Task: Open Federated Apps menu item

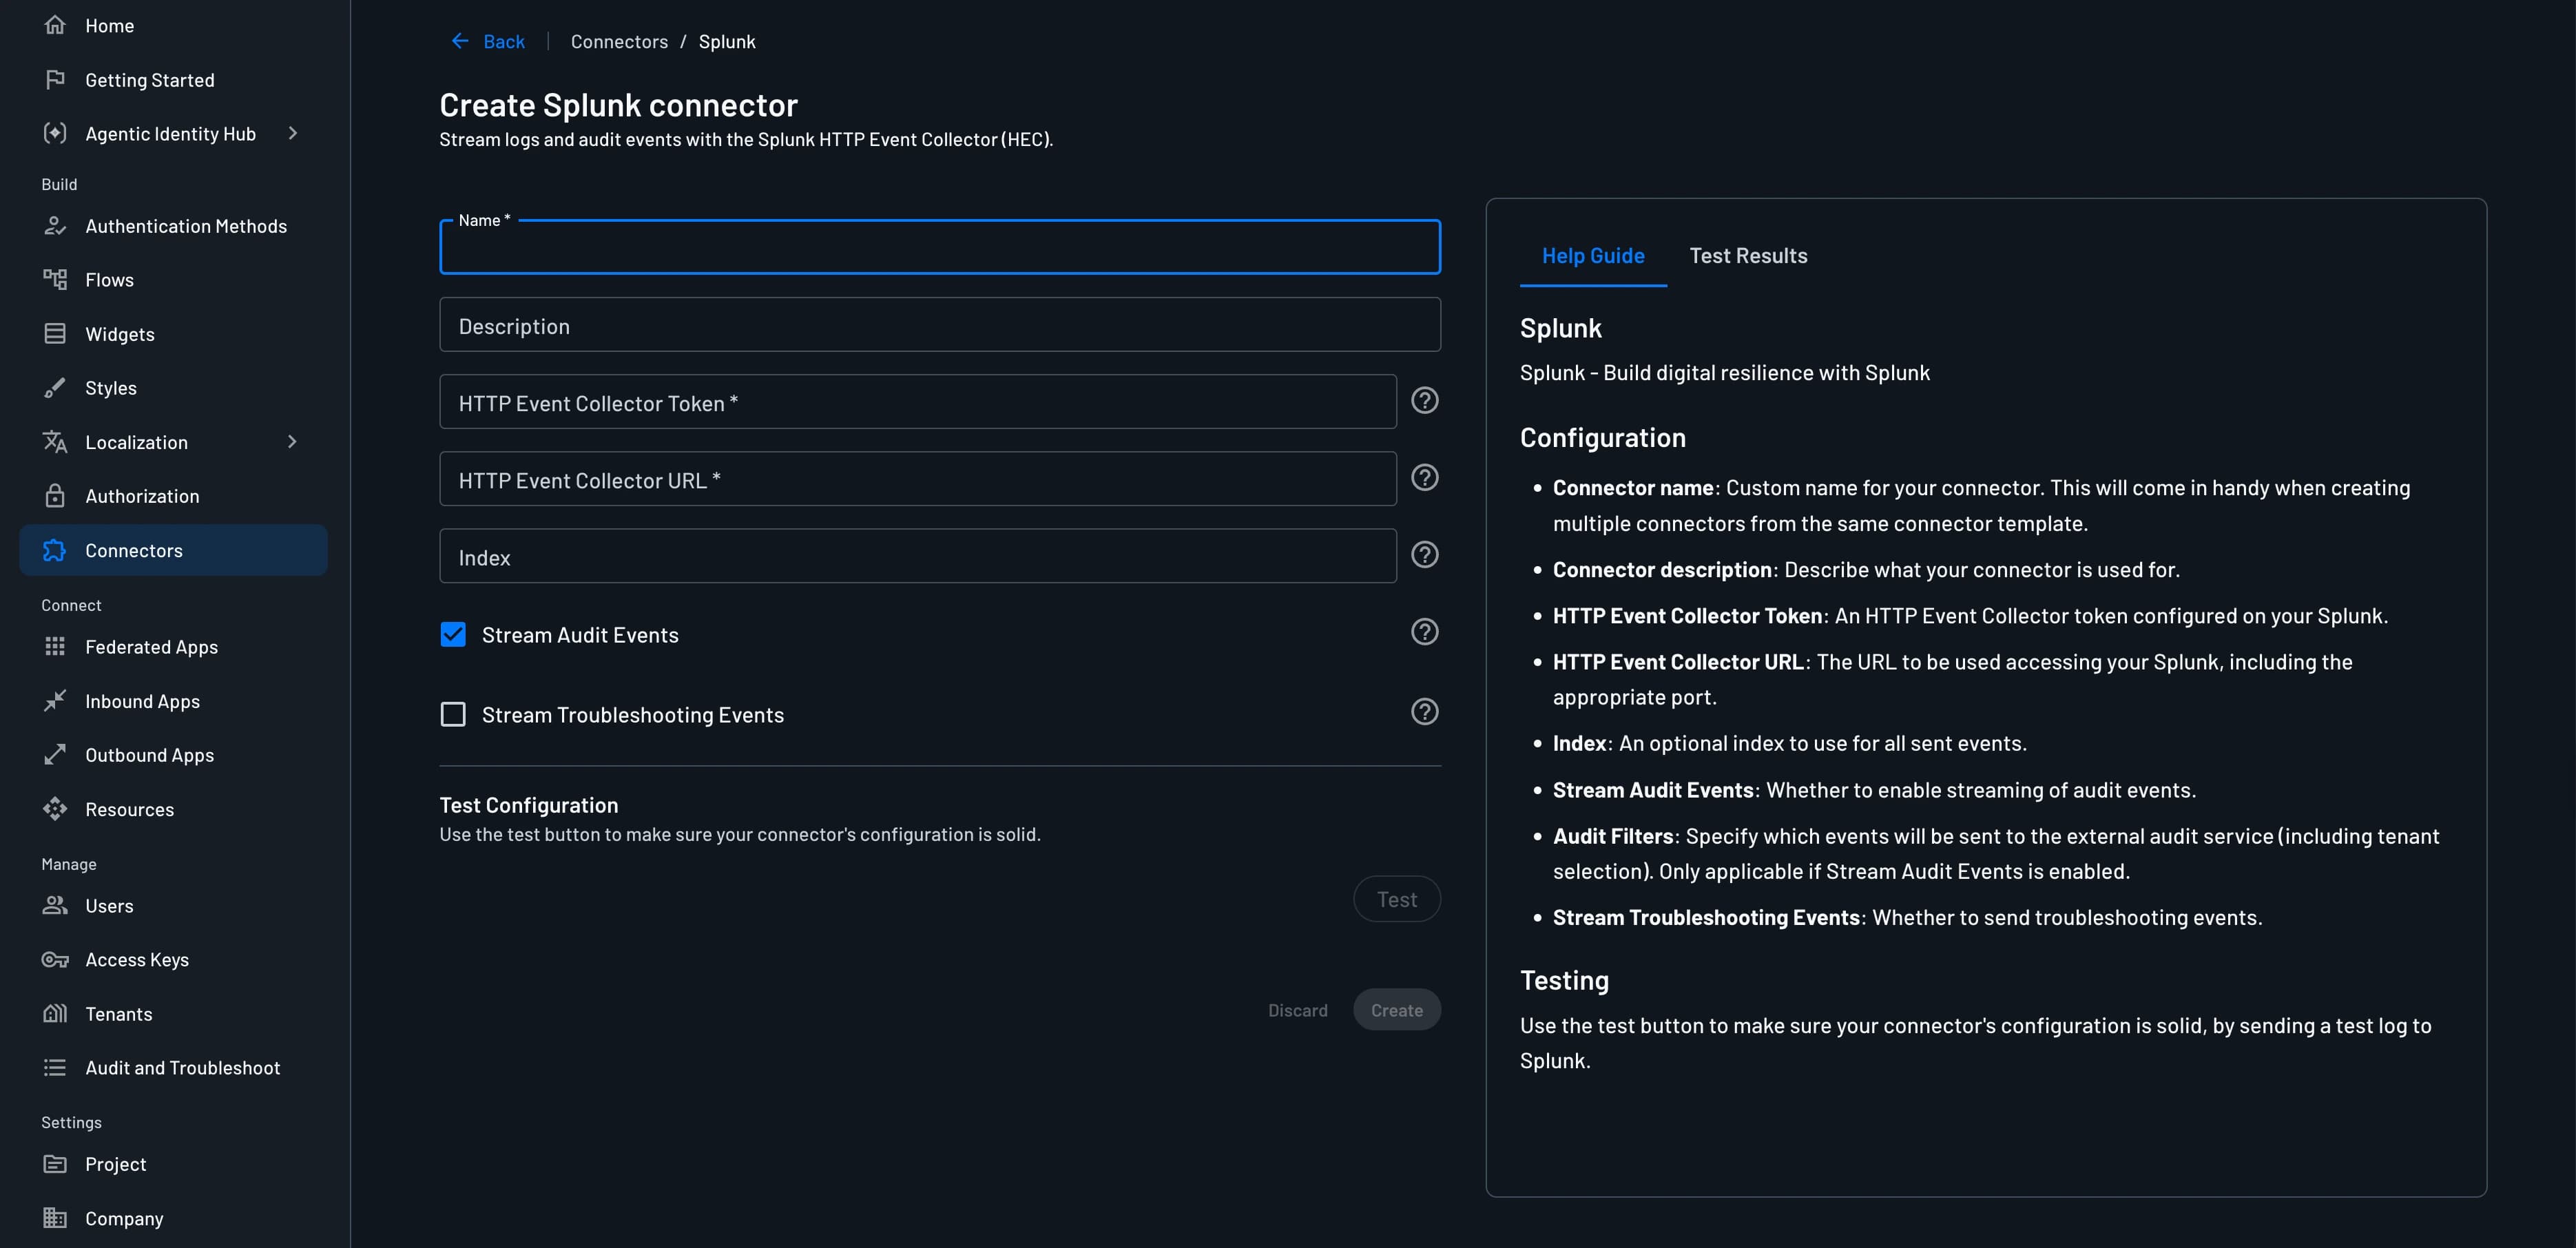Action: click(x=174, y=647)
